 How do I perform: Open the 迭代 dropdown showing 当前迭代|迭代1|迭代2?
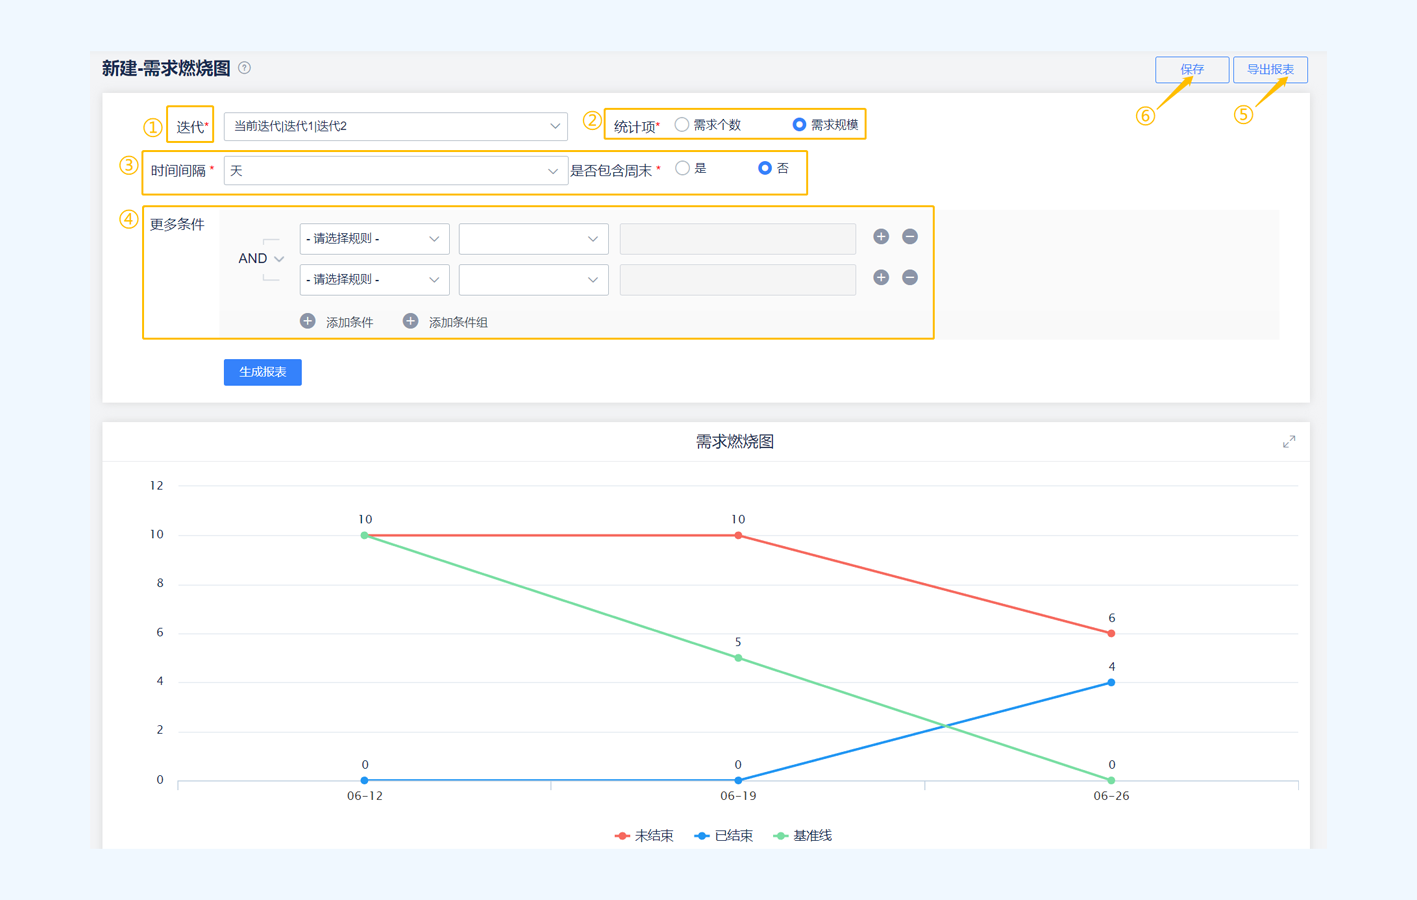[396, 126]
